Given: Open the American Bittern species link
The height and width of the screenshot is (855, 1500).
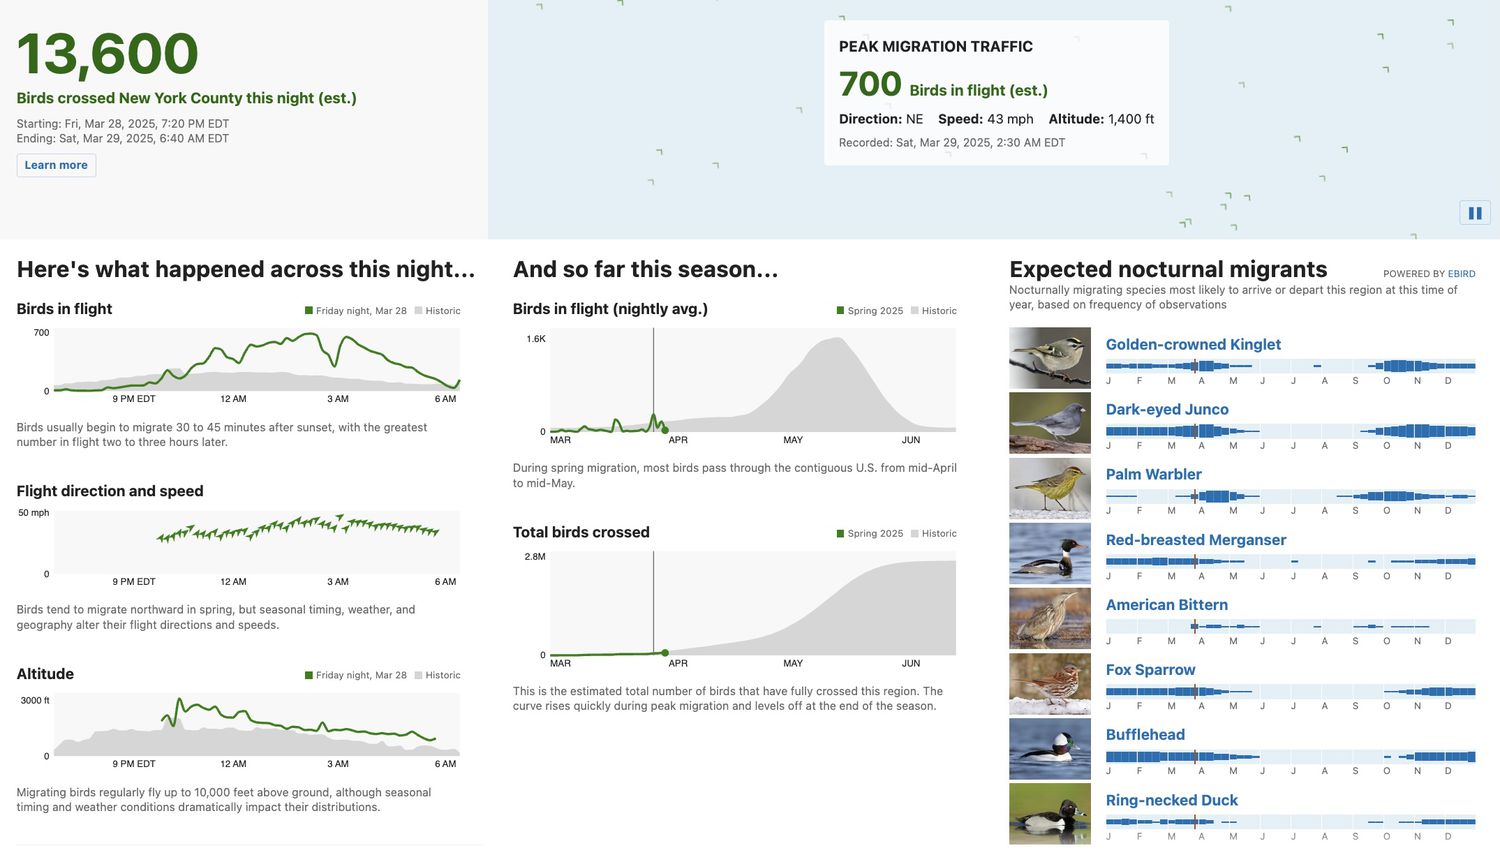Looking at the screenshot, I should 1167,604.
